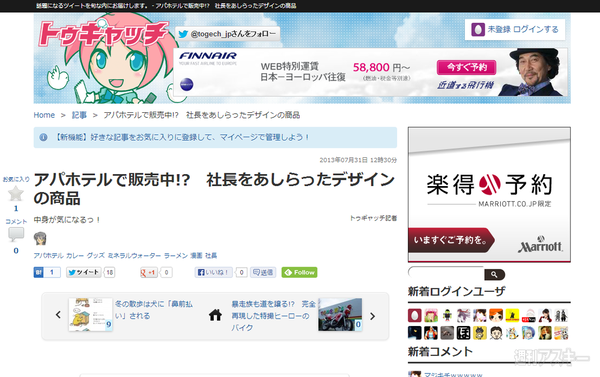Image resolution: width=600 pixels, height=377 pixels.
Task: Open comments via speech bubble icon
Action: pyautogui.click(x=16, y=234)
